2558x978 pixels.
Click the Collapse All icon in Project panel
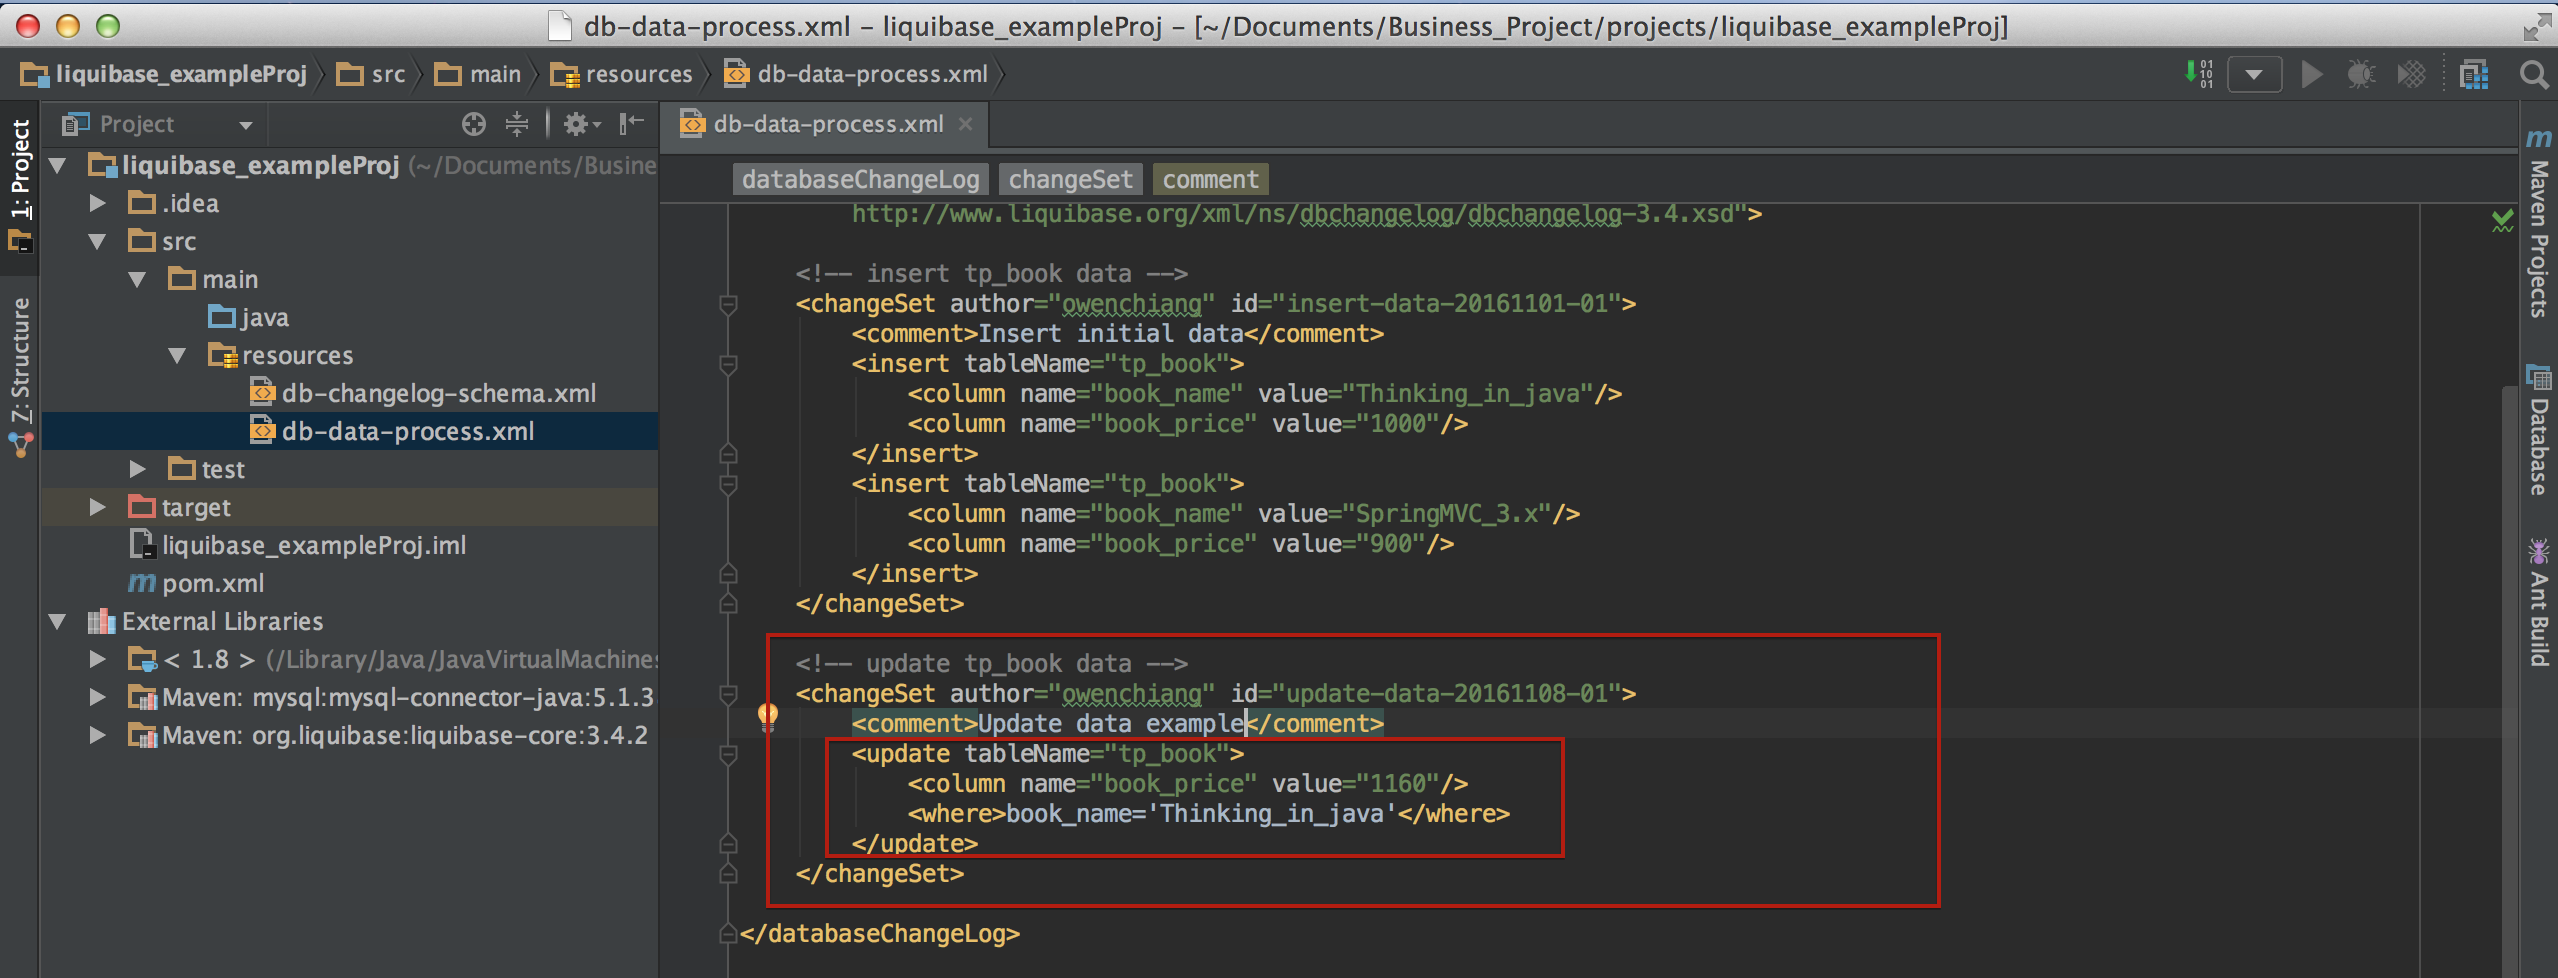[517, 124]
